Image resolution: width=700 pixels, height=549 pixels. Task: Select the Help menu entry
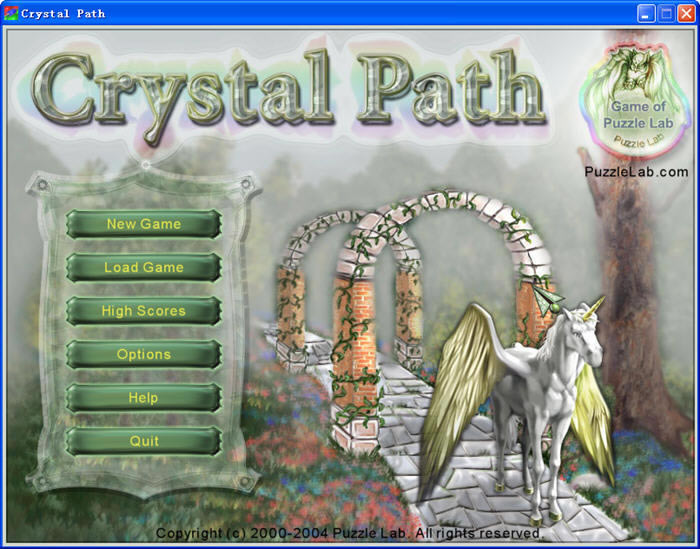click(143, 398)
